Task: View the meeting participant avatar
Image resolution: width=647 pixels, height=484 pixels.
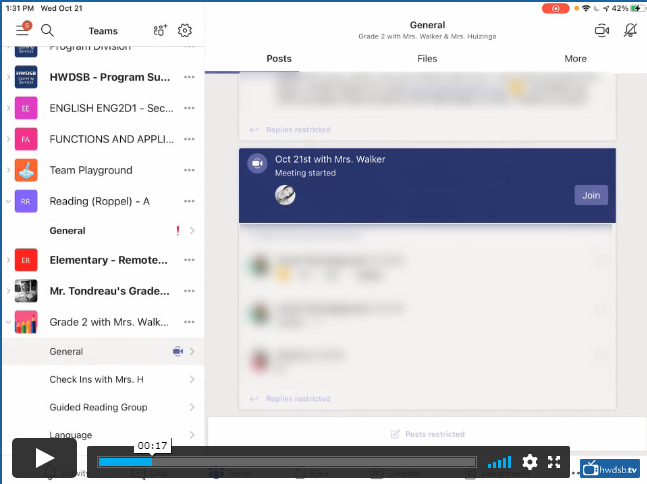Action: [x=285, y=195]
